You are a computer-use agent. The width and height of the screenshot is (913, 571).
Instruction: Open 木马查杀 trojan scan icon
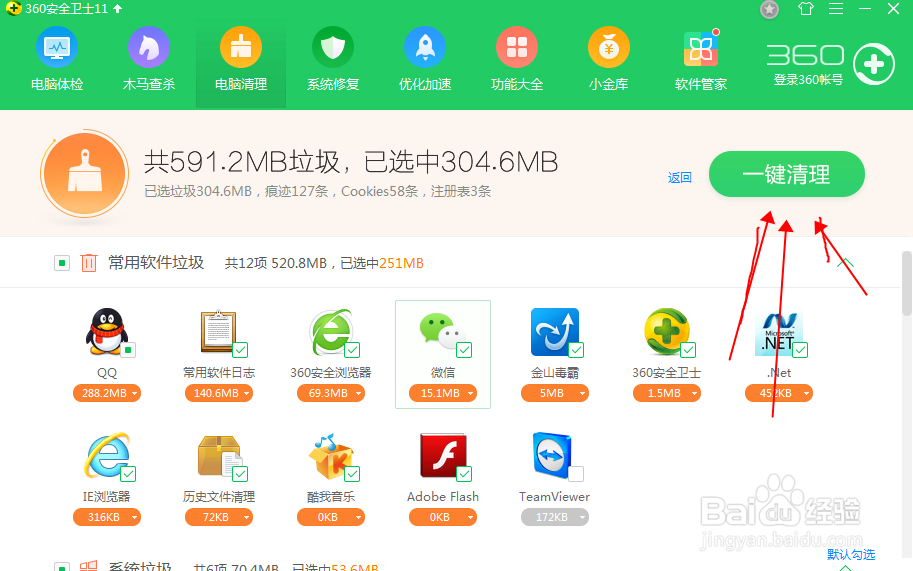[x=149, y=48]
